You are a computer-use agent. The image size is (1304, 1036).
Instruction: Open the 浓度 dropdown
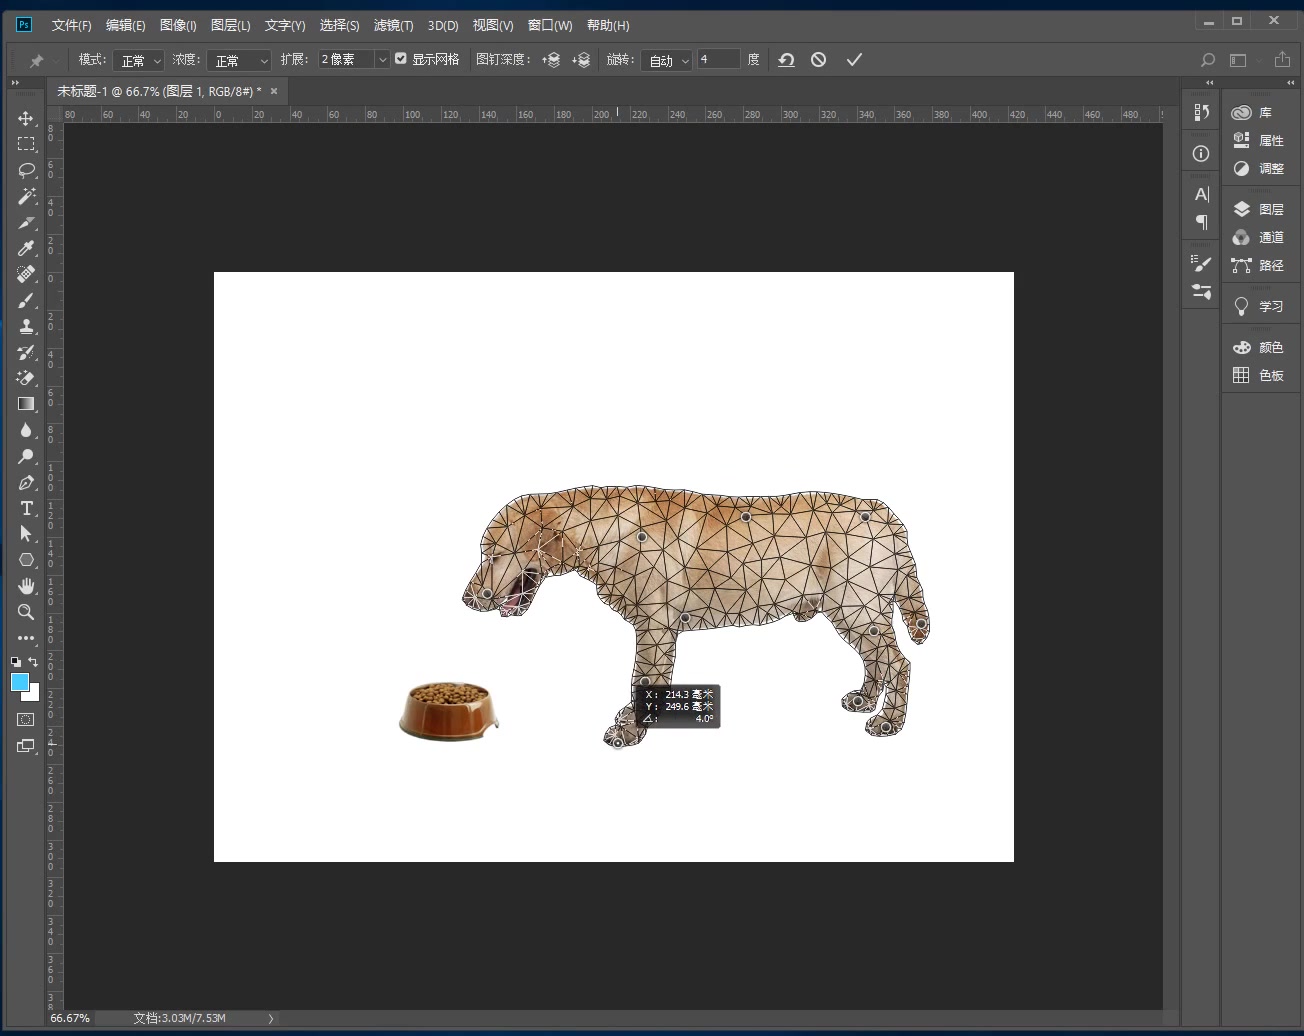coord(239,60)
